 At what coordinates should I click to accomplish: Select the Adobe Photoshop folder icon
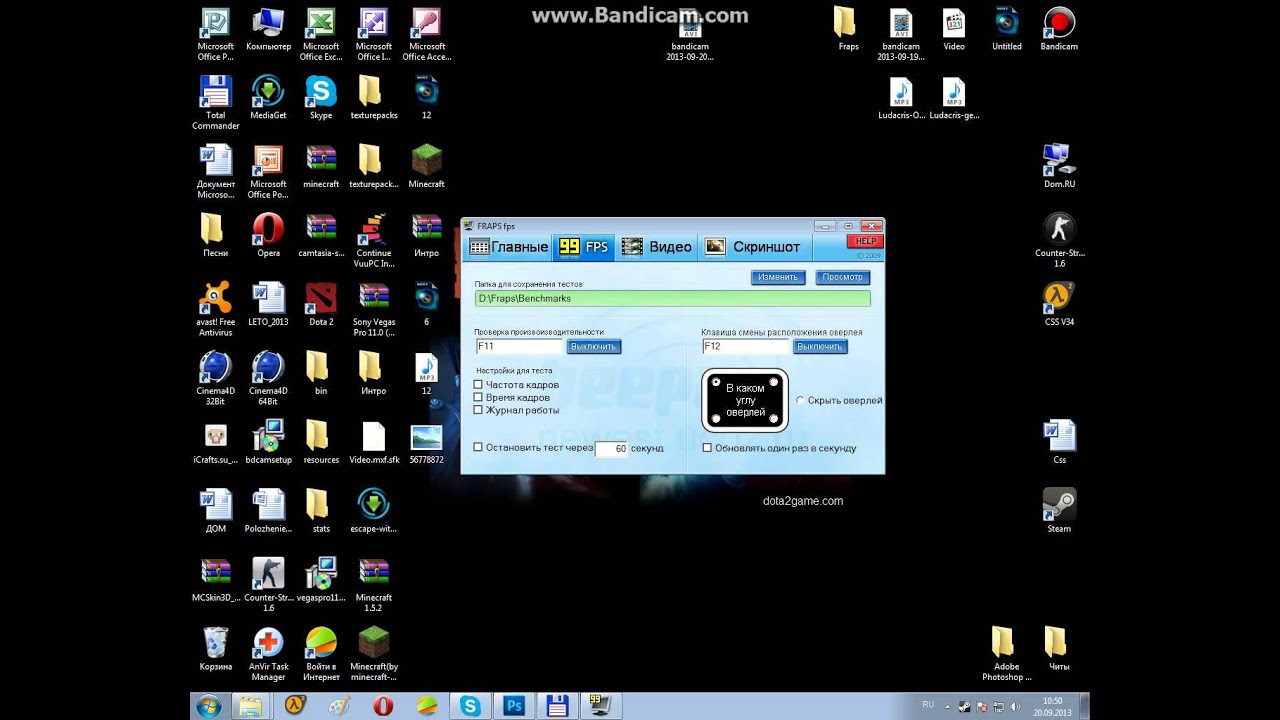click(1006, 654)
